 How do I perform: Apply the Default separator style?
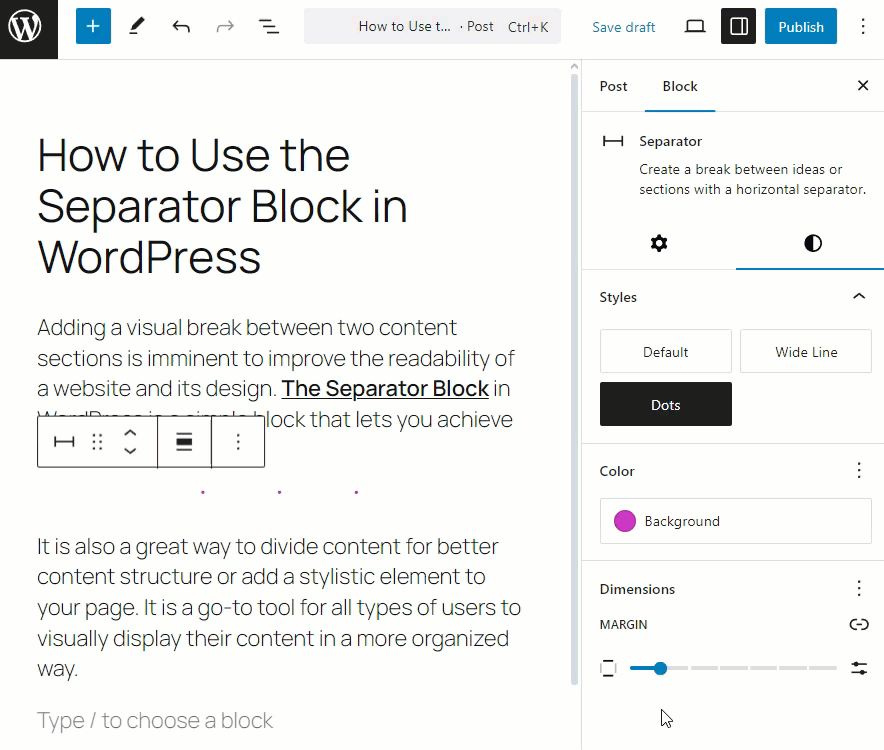point(666,352)
